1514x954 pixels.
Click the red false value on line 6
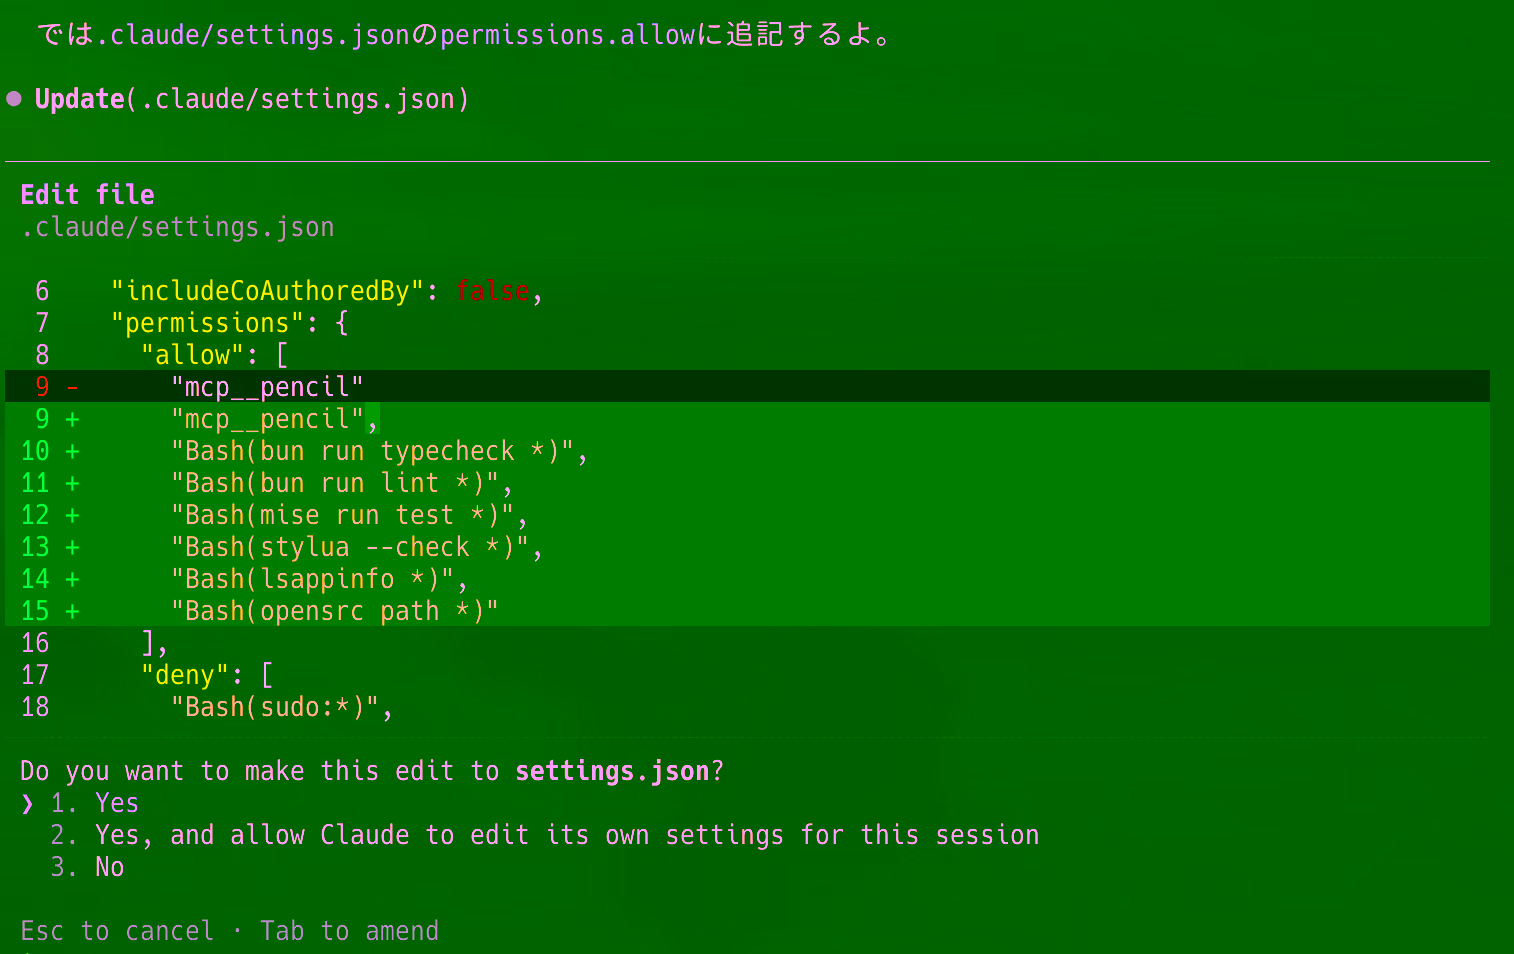pyautogui.click(x=492, y=291)
